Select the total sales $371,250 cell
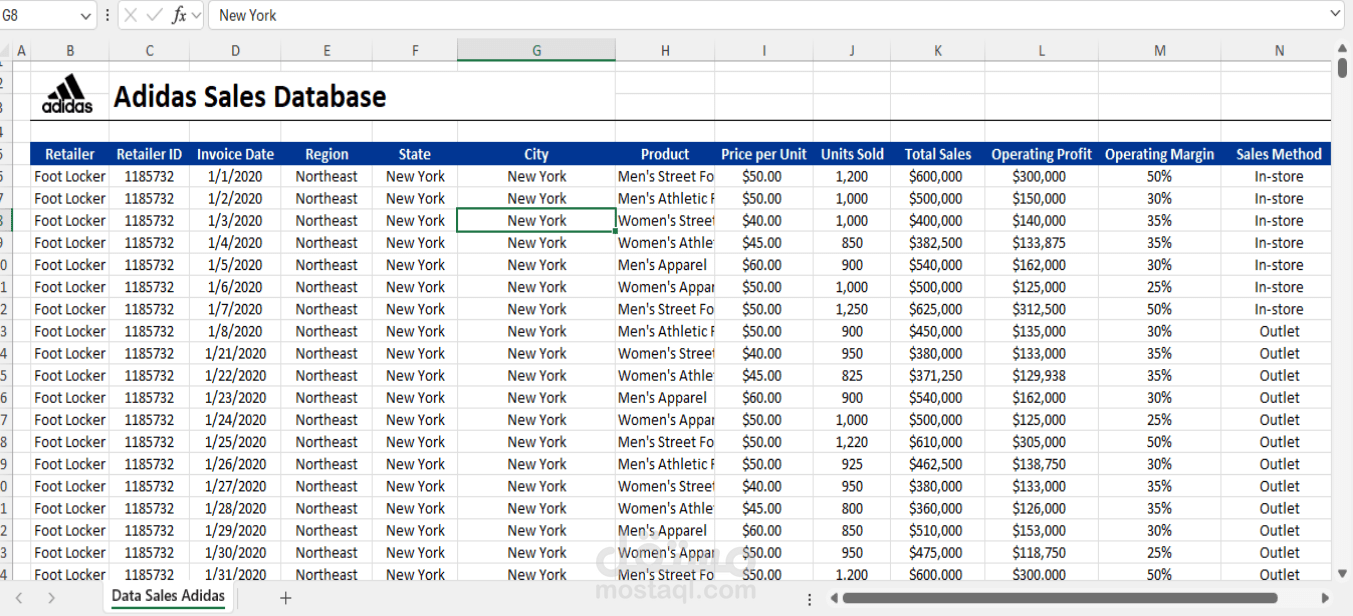 click(938, 375)
